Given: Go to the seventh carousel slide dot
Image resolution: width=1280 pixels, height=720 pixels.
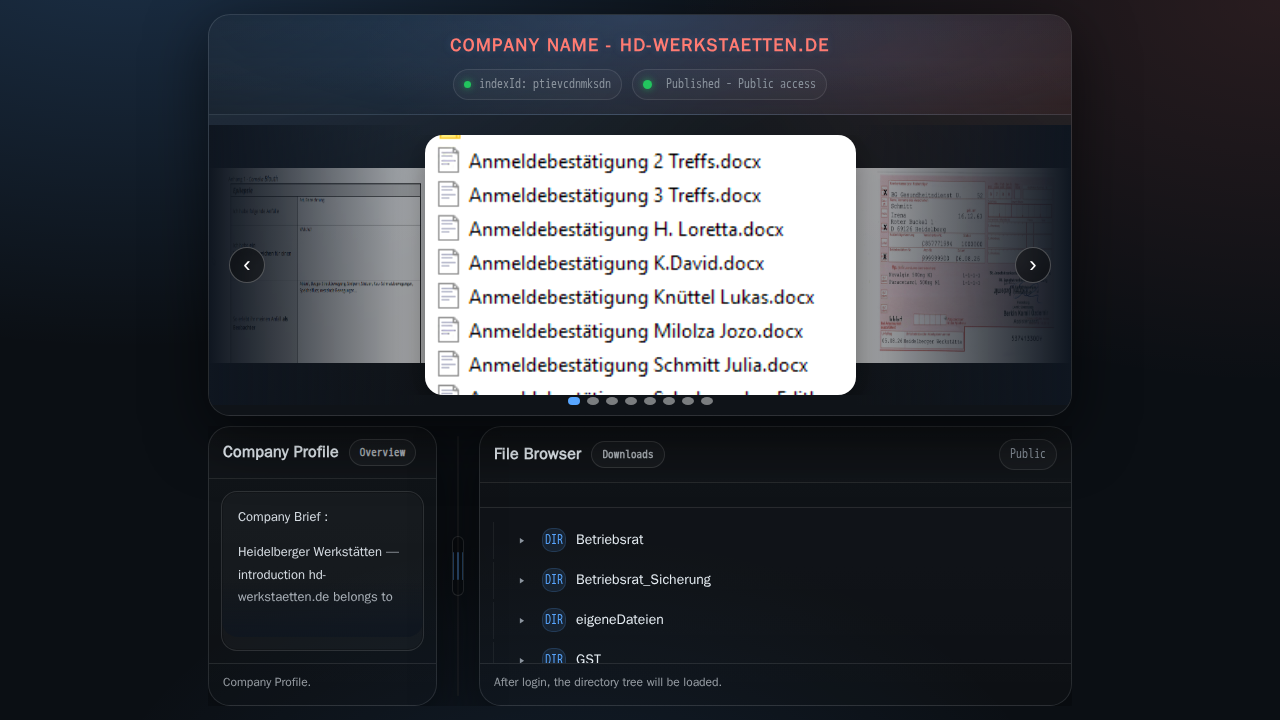Looking at the screenshot, I should (x=688, y=401).
